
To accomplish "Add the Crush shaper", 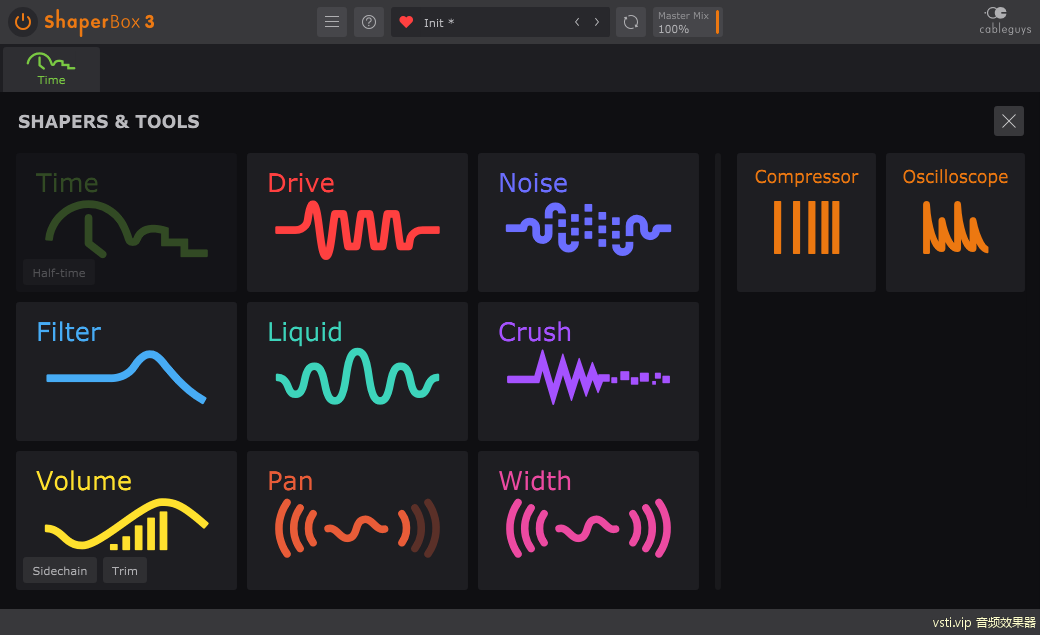I will [x=588, y=372].
